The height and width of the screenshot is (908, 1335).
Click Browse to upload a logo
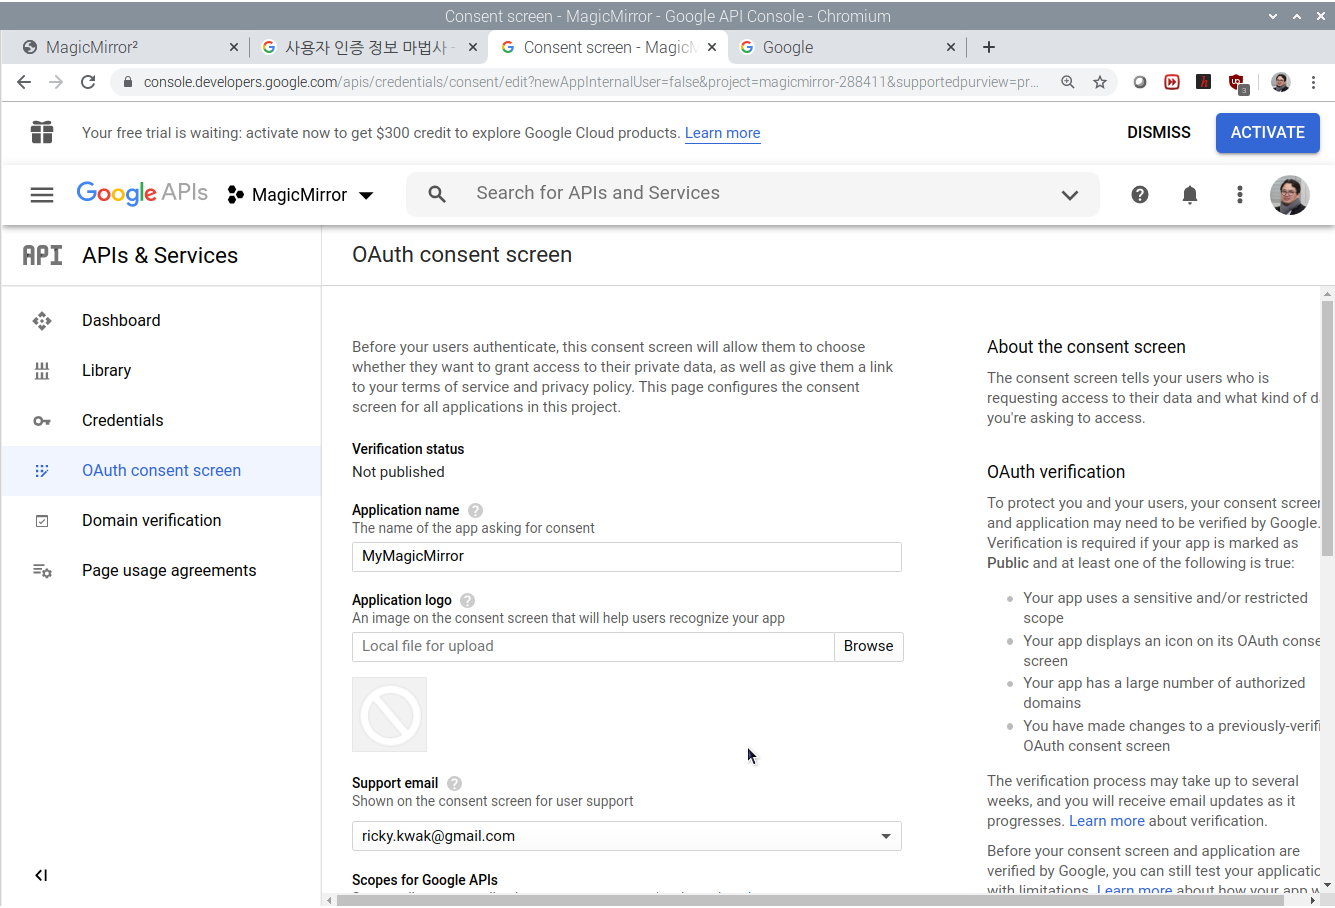pyautogui.click(x=869, y=647)
